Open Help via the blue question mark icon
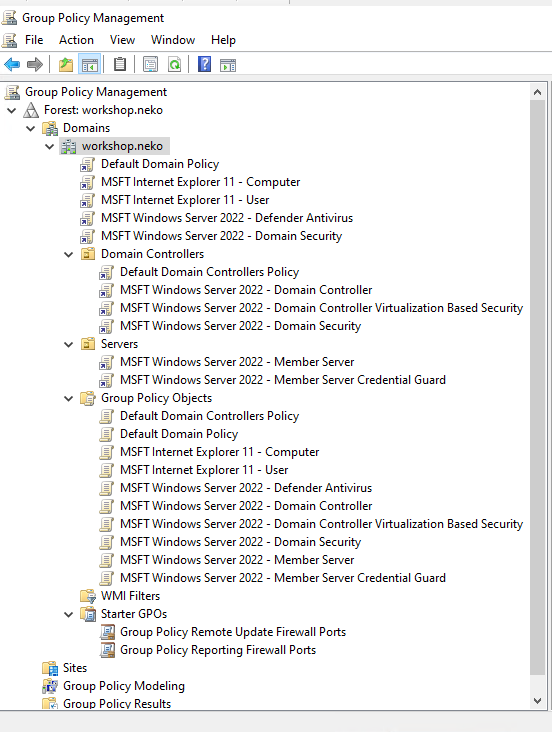The width and height of the screenshot is (552, 732). coord(205,64)
